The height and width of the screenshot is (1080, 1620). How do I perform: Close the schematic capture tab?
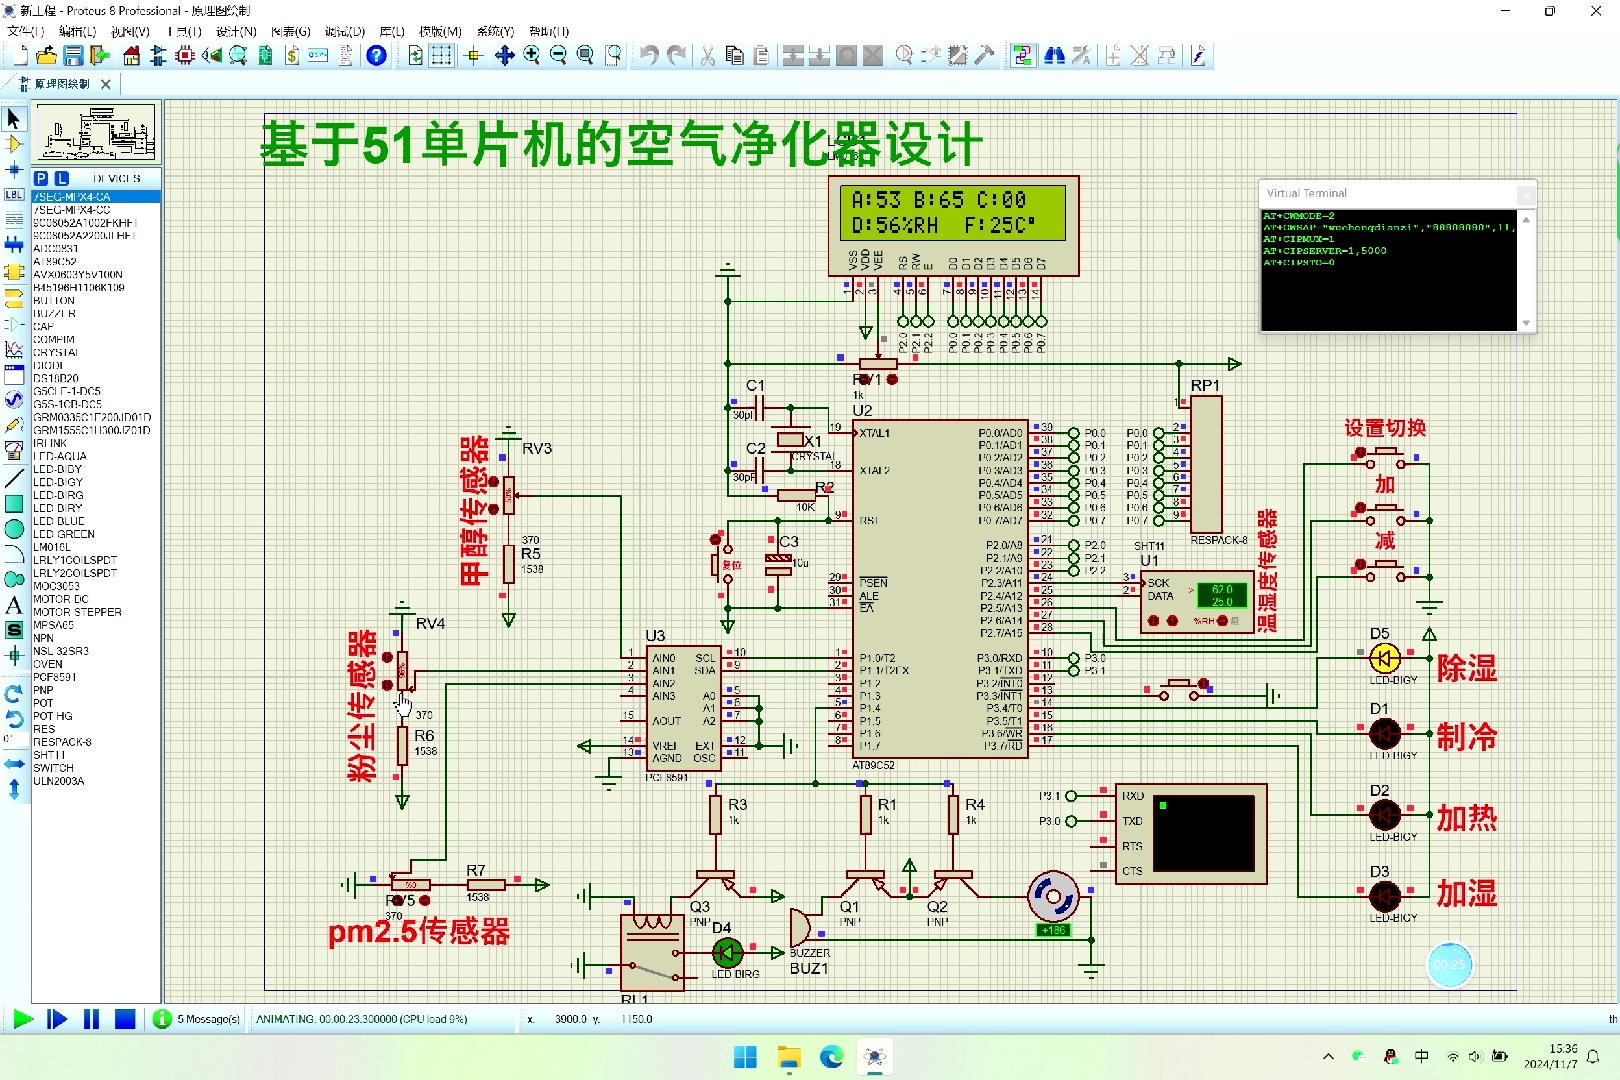(x=106, y=84)
